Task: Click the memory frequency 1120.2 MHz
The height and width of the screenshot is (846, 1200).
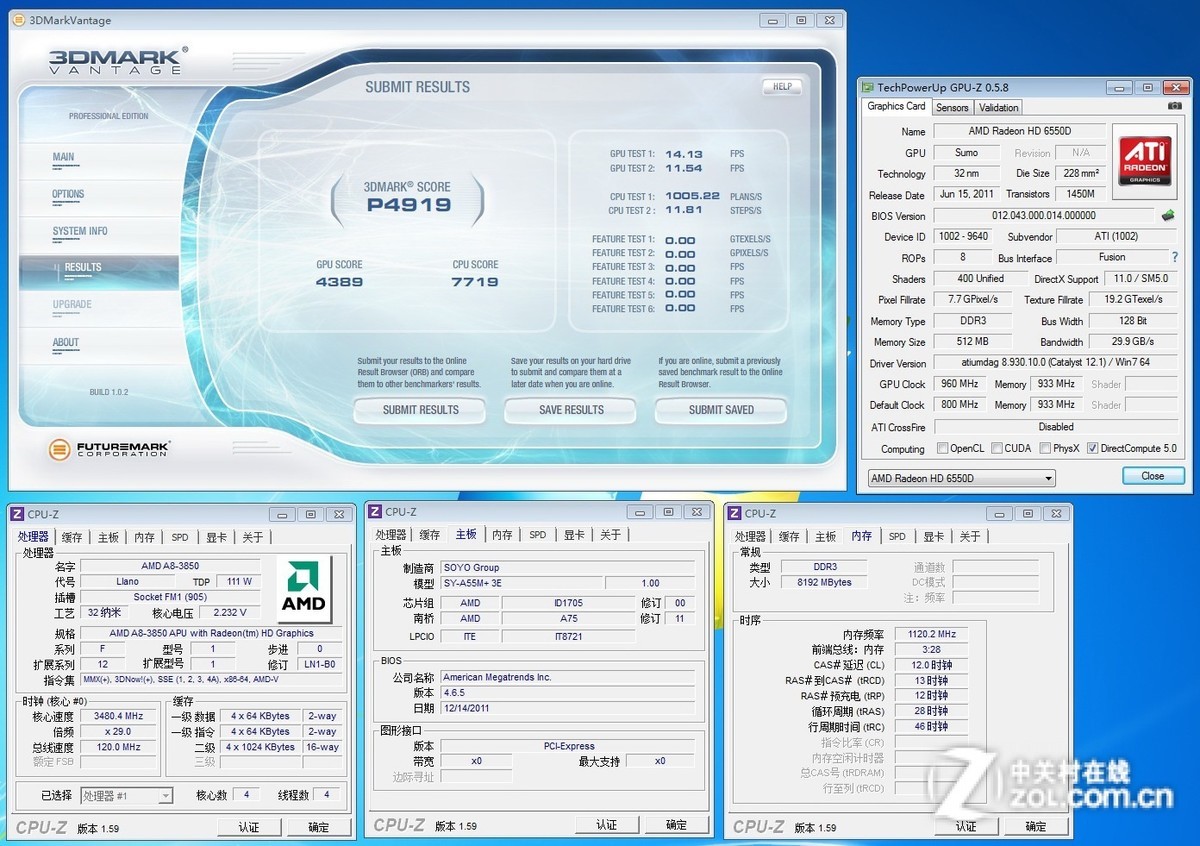Action: [932, 634]
